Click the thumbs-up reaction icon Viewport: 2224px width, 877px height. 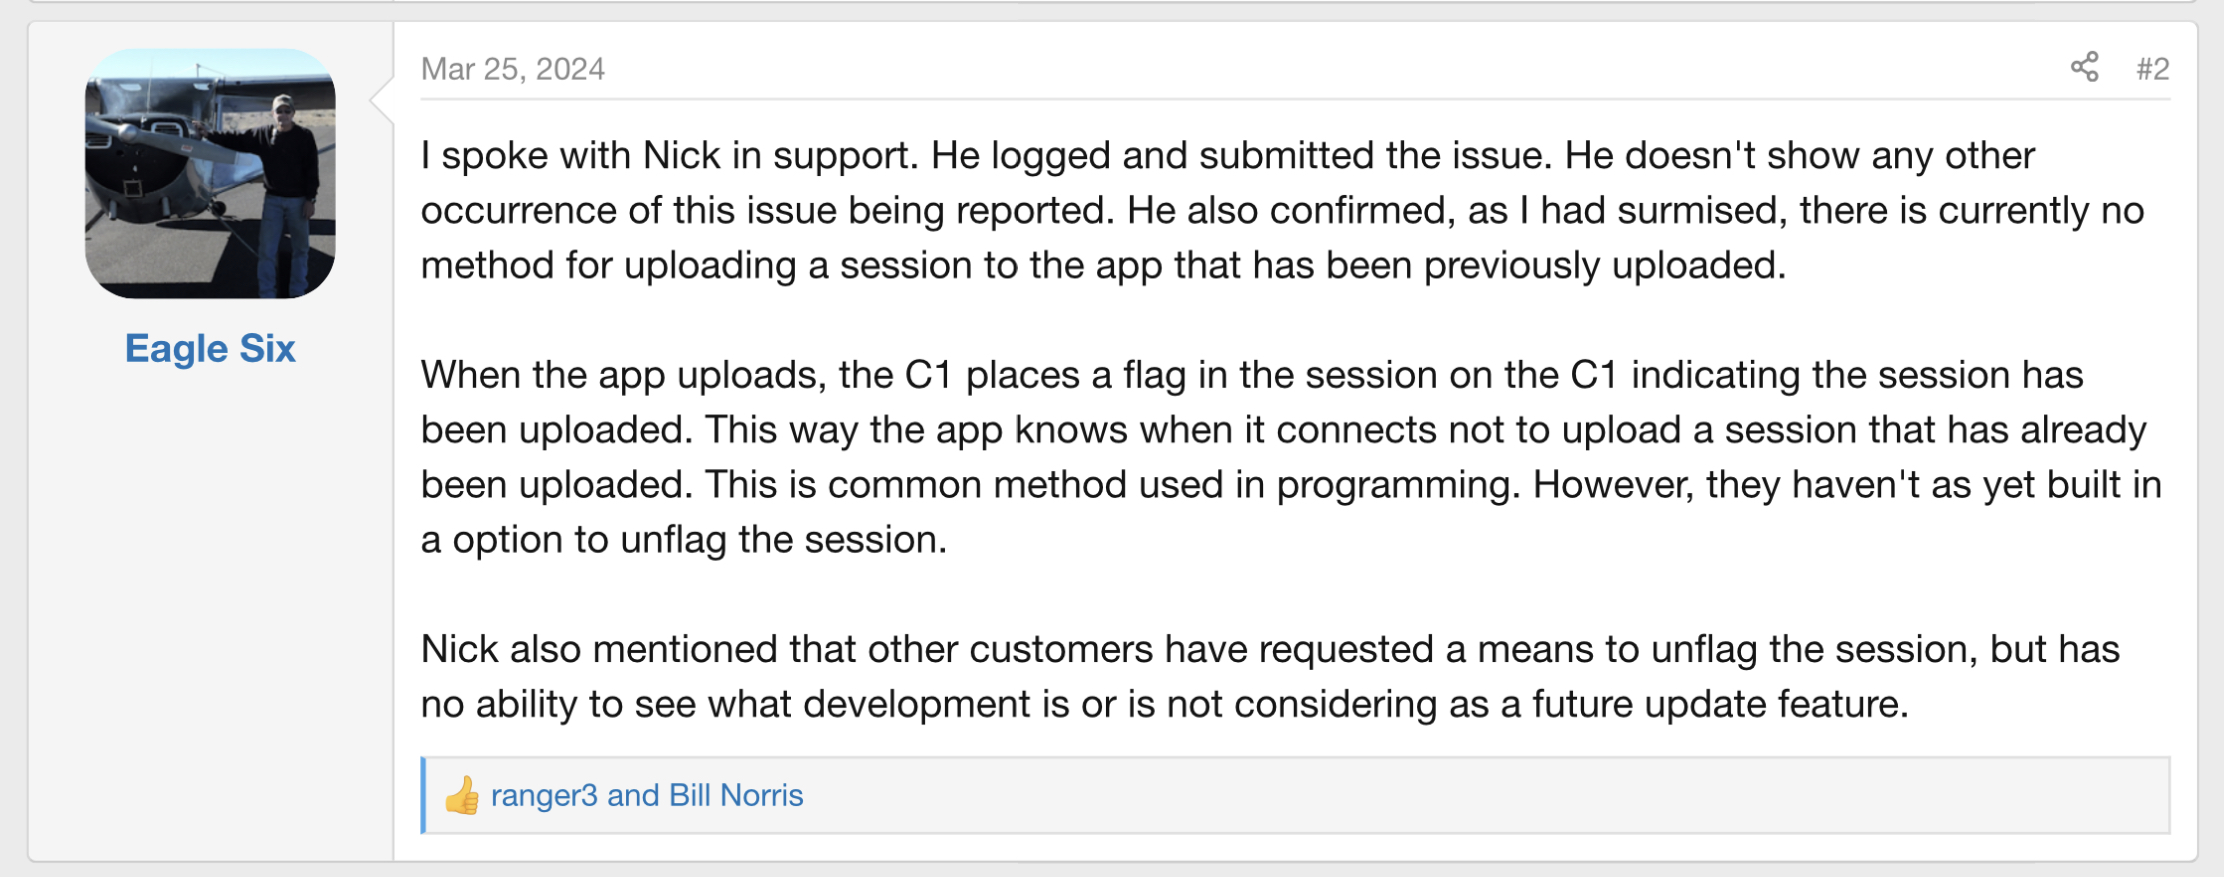point(462,796)
